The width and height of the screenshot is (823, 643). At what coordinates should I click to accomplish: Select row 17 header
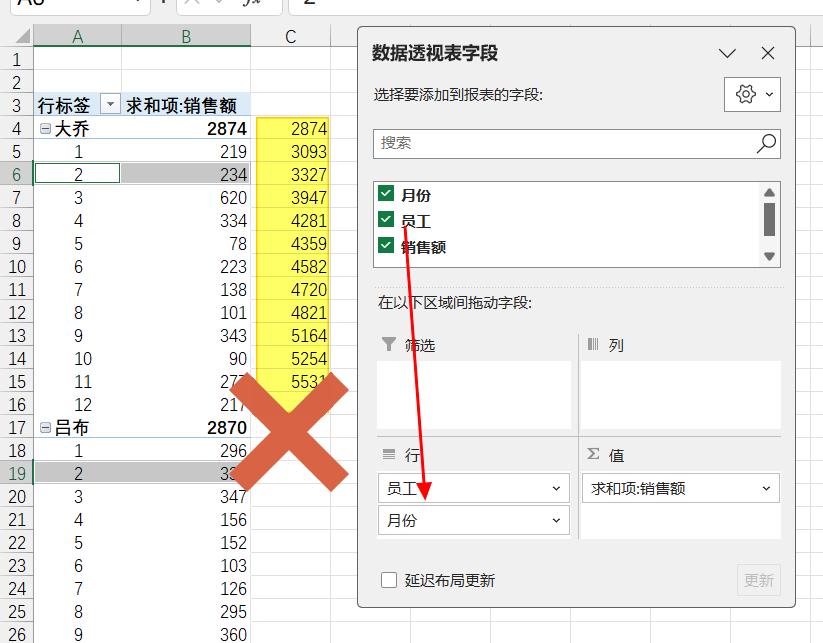[x=16, y=428]
